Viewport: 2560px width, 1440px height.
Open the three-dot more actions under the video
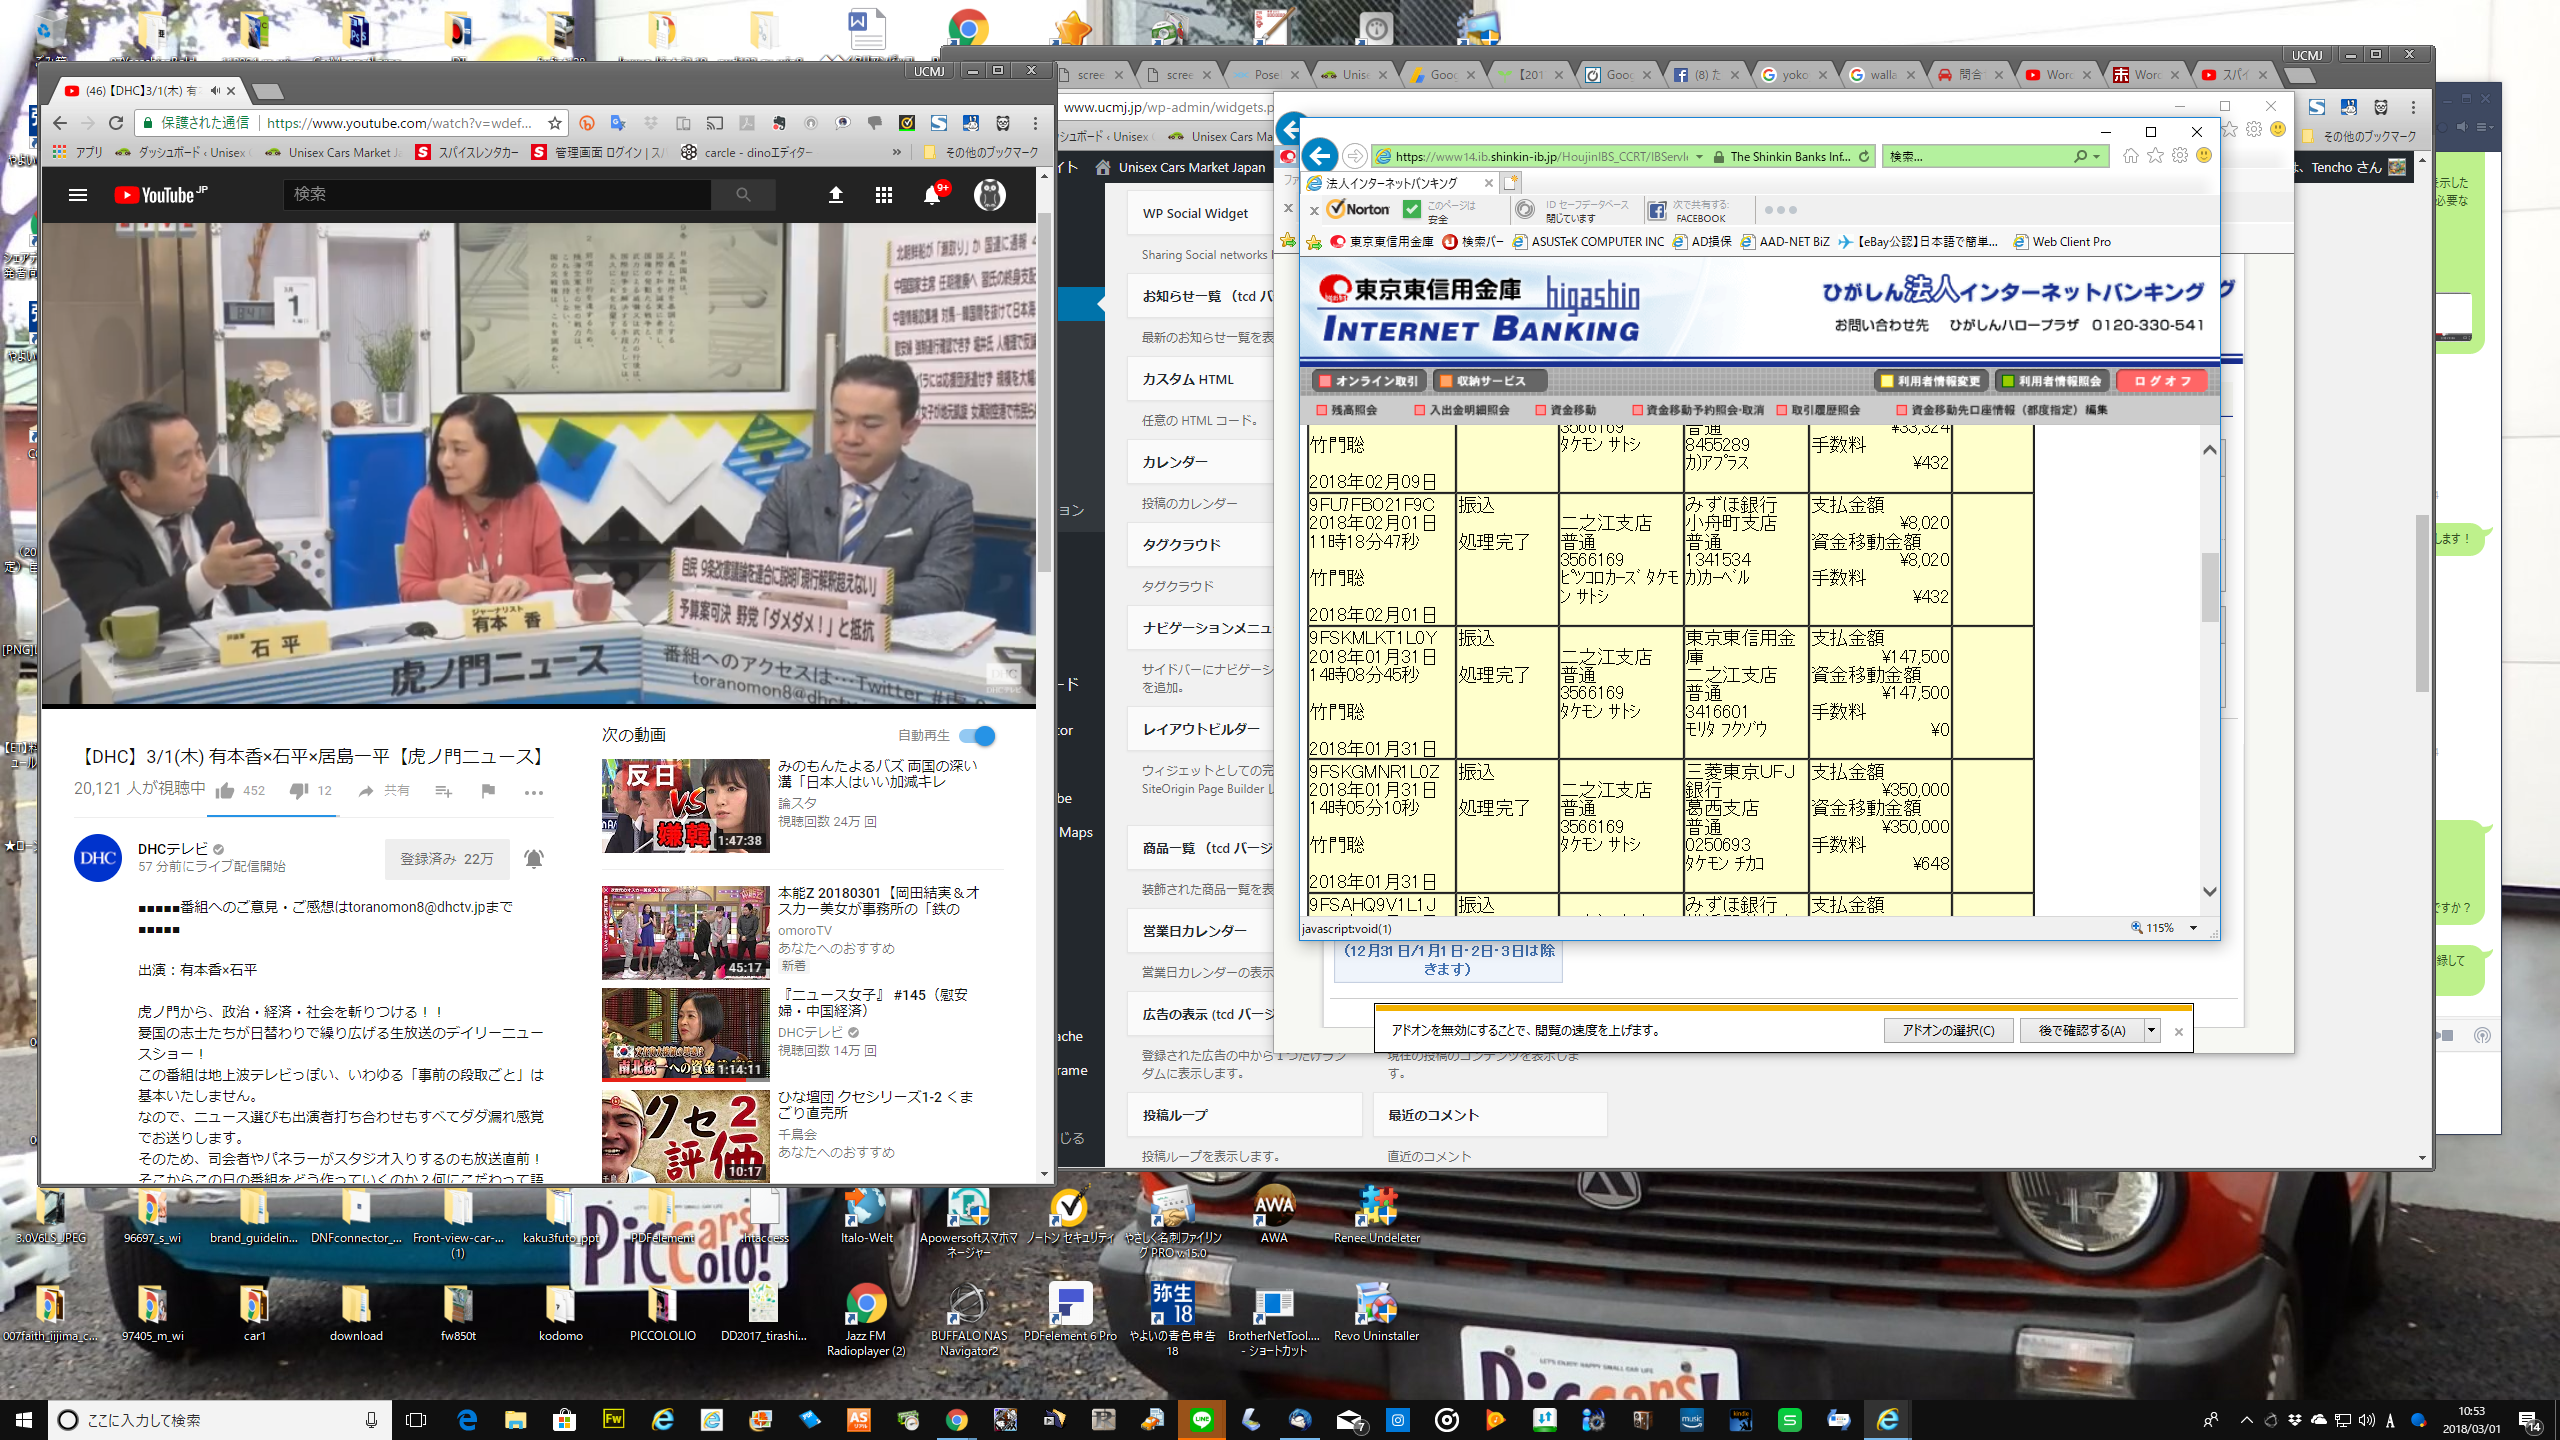click(x=534, y=792)
